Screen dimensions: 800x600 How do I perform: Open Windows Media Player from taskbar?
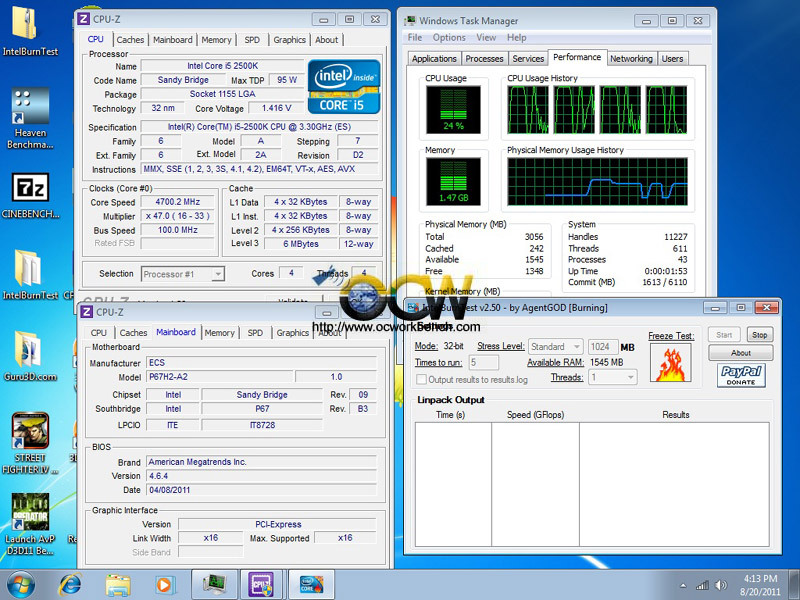point(165,585)
